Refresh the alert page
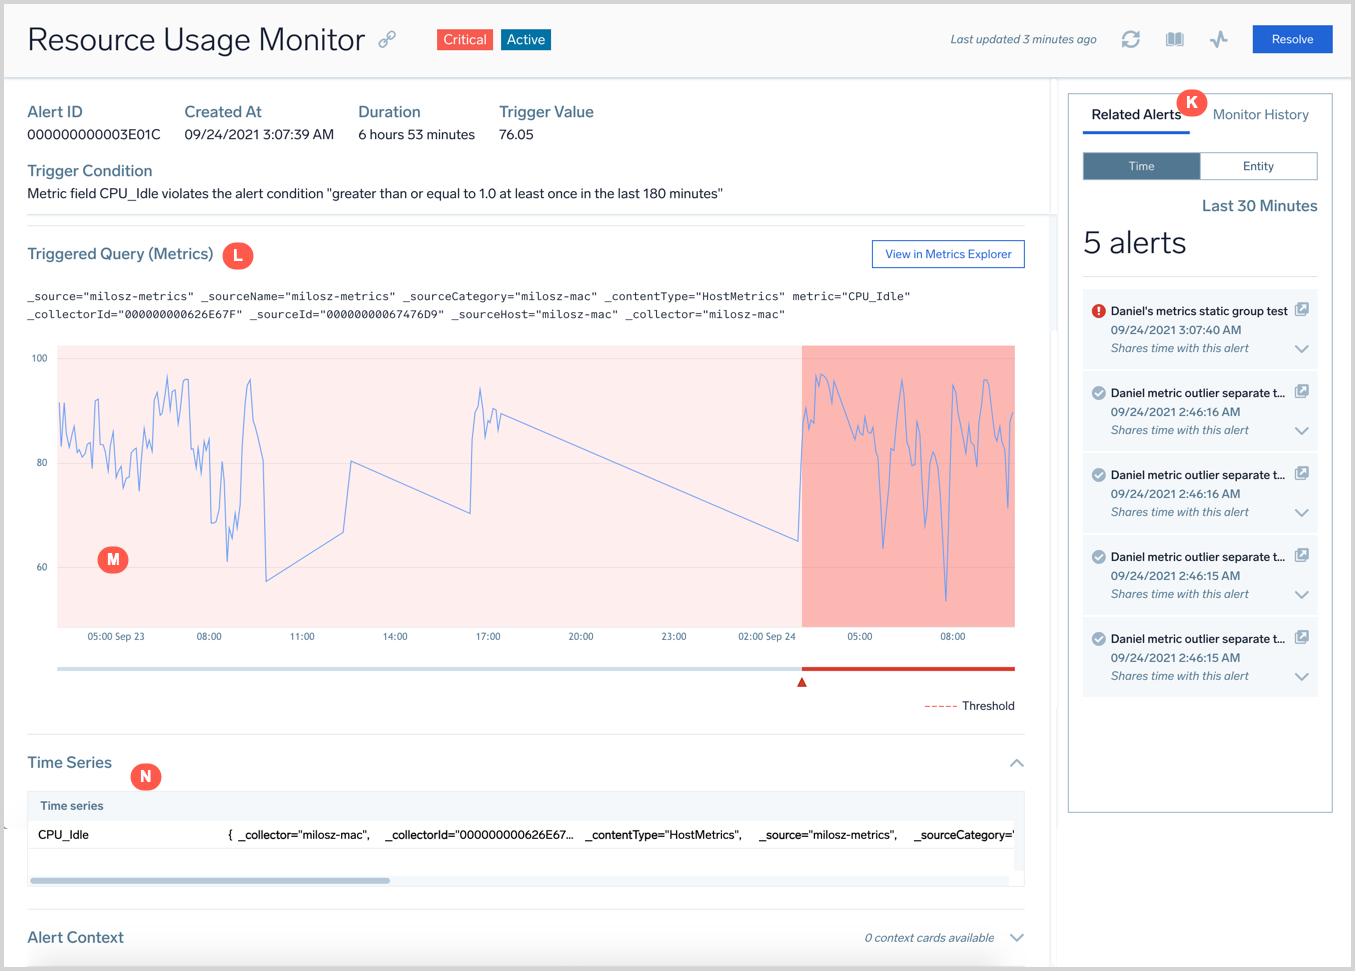 coord(1130,39)
